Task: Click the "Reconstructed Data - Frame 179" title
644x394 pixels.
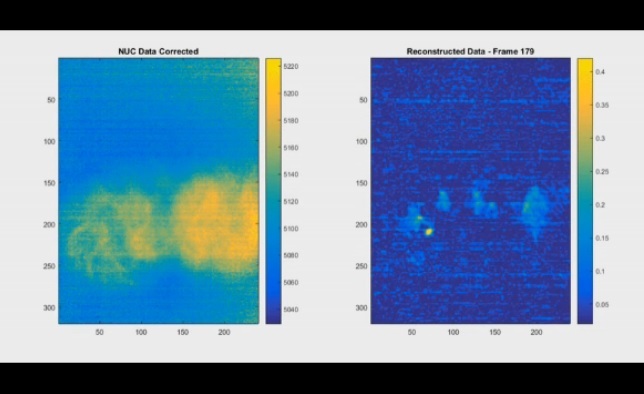Action: [470, 51]
